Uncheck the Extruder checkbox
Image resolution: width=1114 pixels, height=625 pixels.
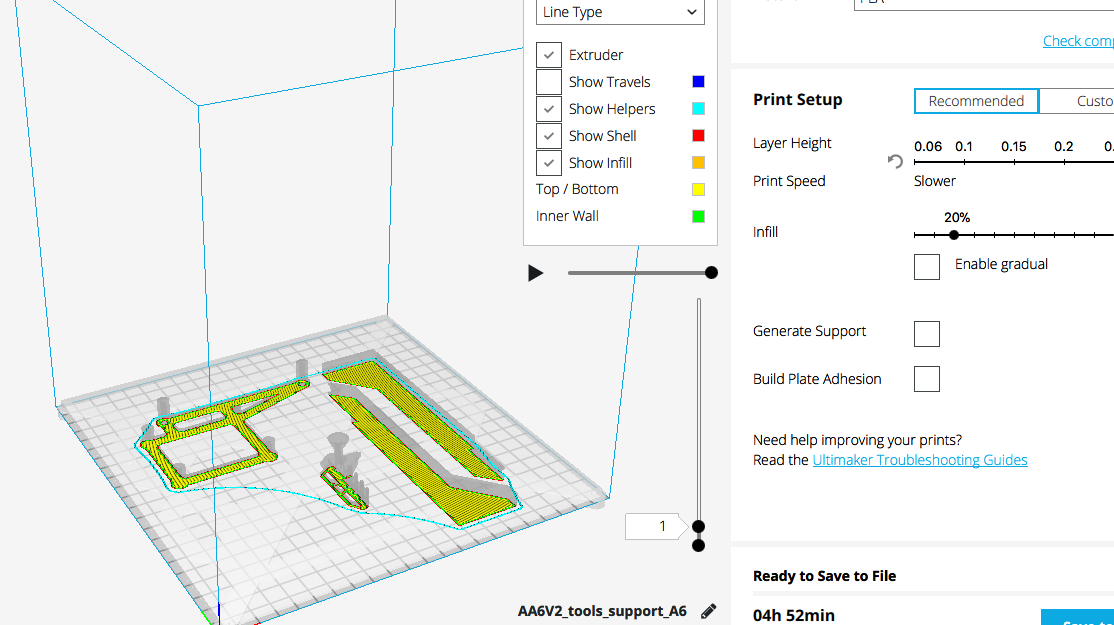pos(549,55)
